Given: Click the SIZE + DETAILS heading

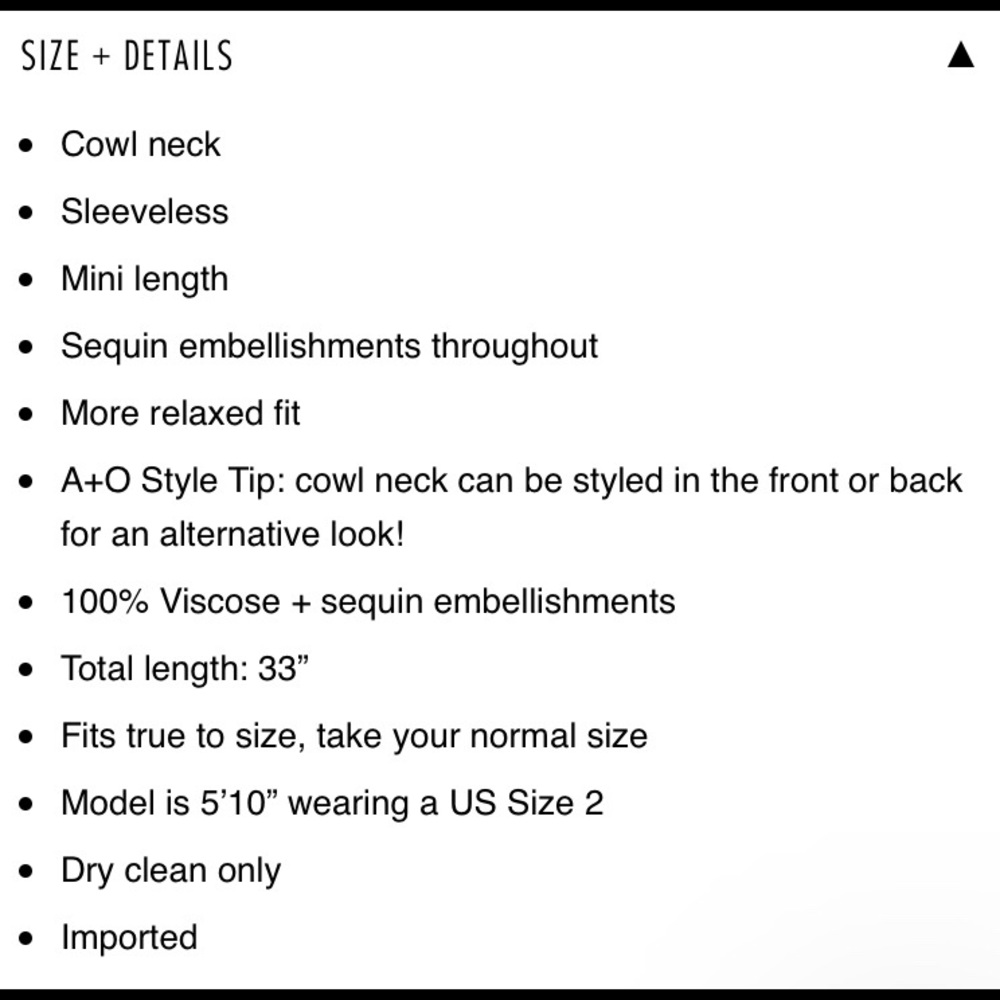Looking at the screenshot, I should pyautogui.click(x=127, y=55).
